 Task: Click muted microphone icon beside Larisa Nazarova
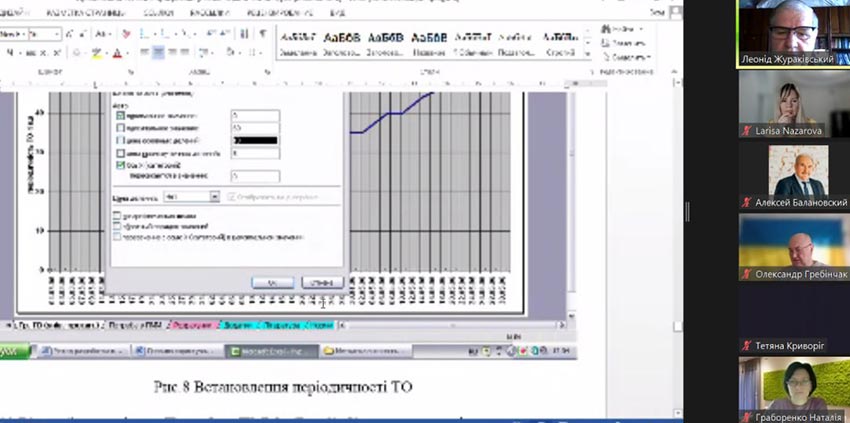pos(745,130)
